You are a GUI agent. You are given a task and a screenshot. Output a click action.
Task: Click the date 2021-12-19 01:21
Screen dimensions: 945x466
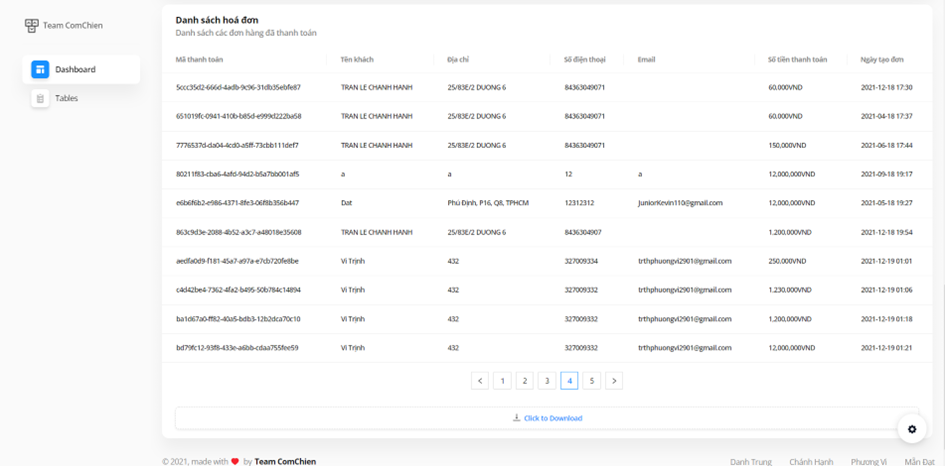click(x=887, y=348)
